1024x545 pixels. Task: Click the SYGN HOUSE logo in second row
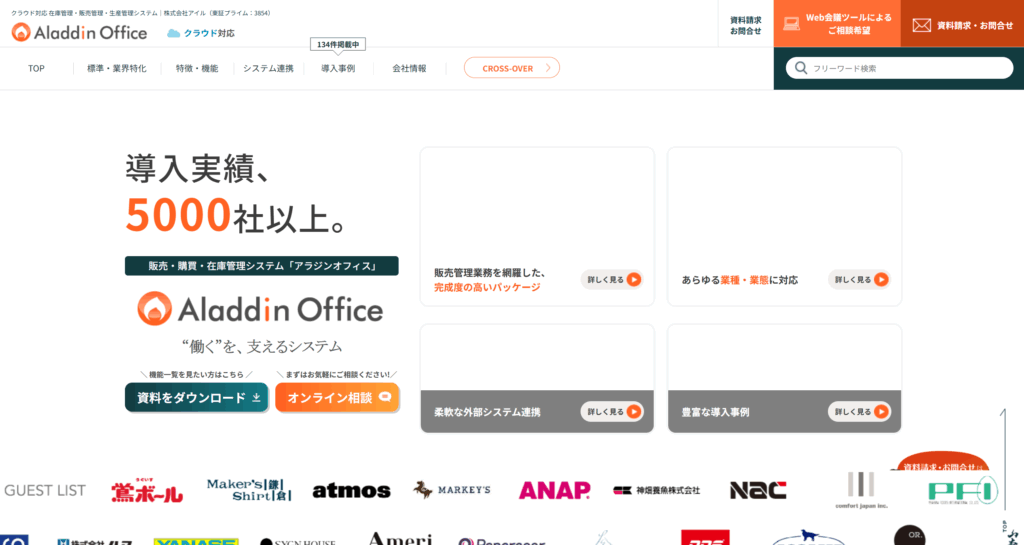(x=298, y=542)
